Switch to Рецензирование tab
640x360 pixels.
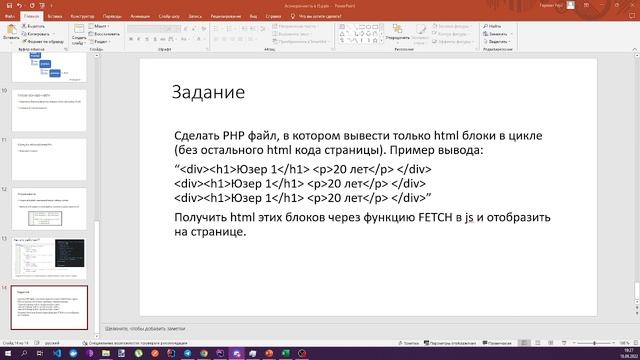click(x=226, y=16)
